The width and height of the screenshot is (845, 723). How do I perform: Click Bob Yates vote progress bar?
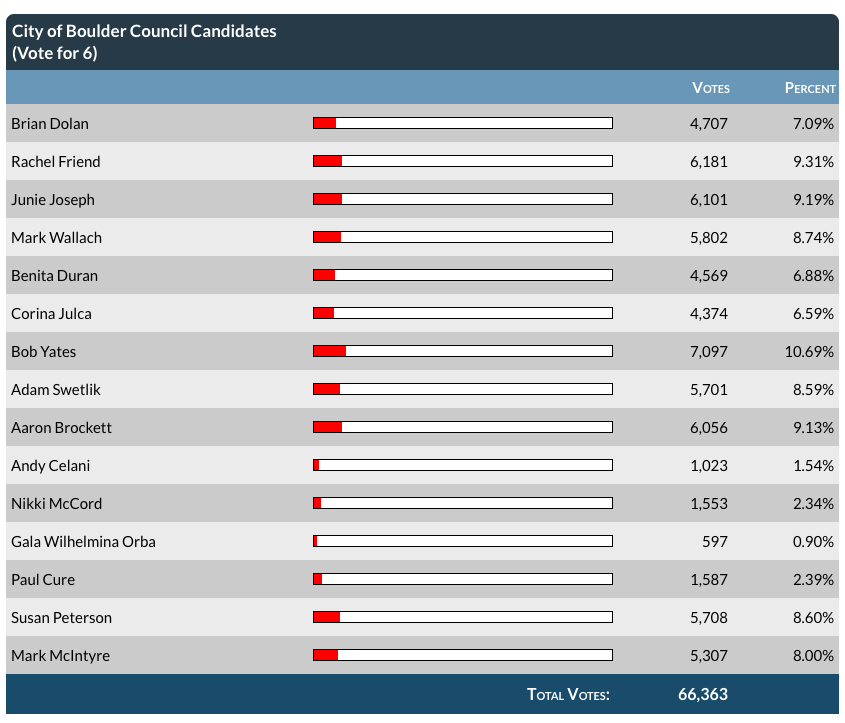click(462, 351)
